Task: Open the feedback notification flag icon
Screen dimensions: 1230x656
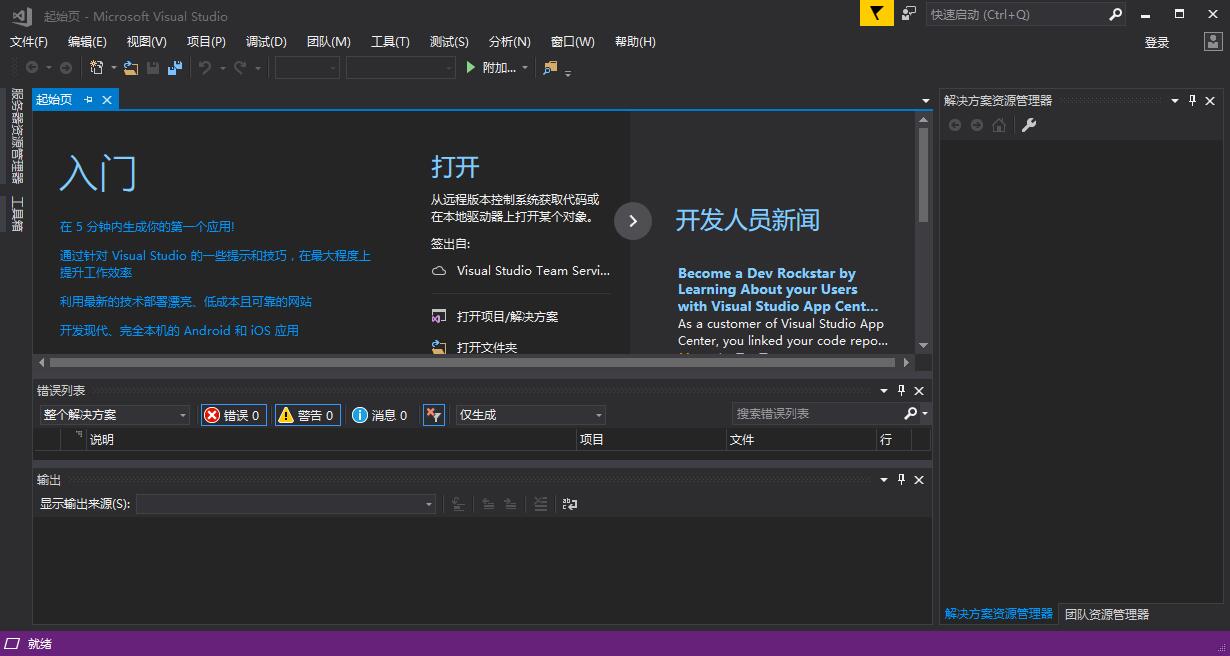Action: [877, 14]
